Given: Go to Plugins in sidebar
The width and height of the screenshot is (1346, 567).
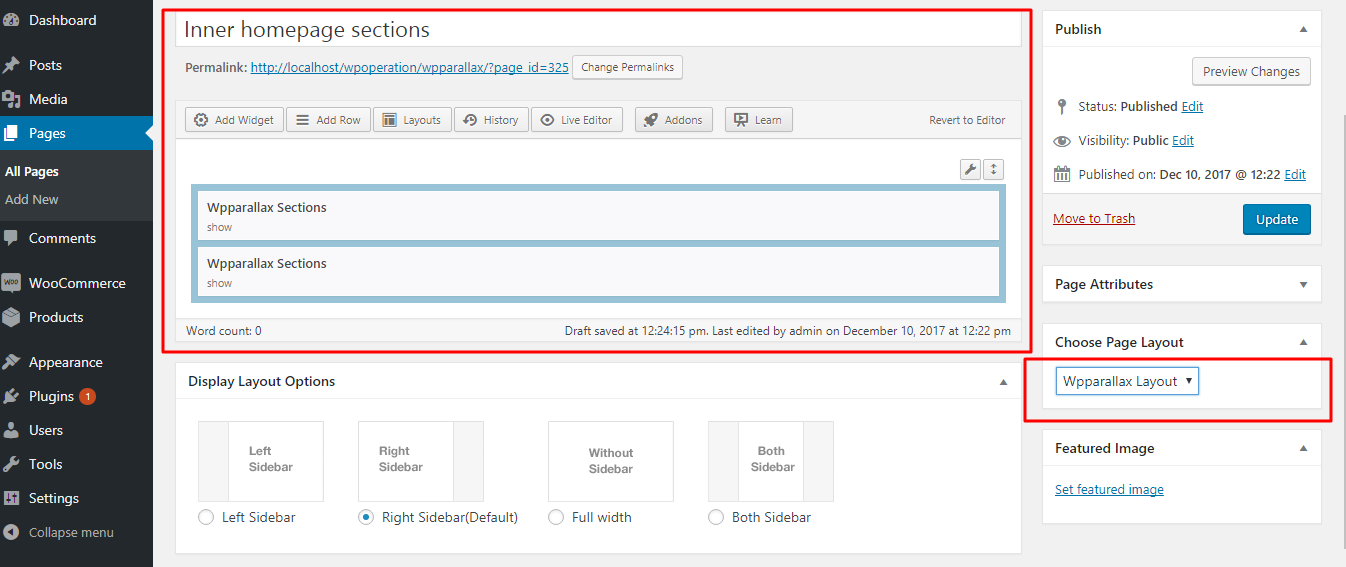Looking at the screenshot, I should pos(51,396).
